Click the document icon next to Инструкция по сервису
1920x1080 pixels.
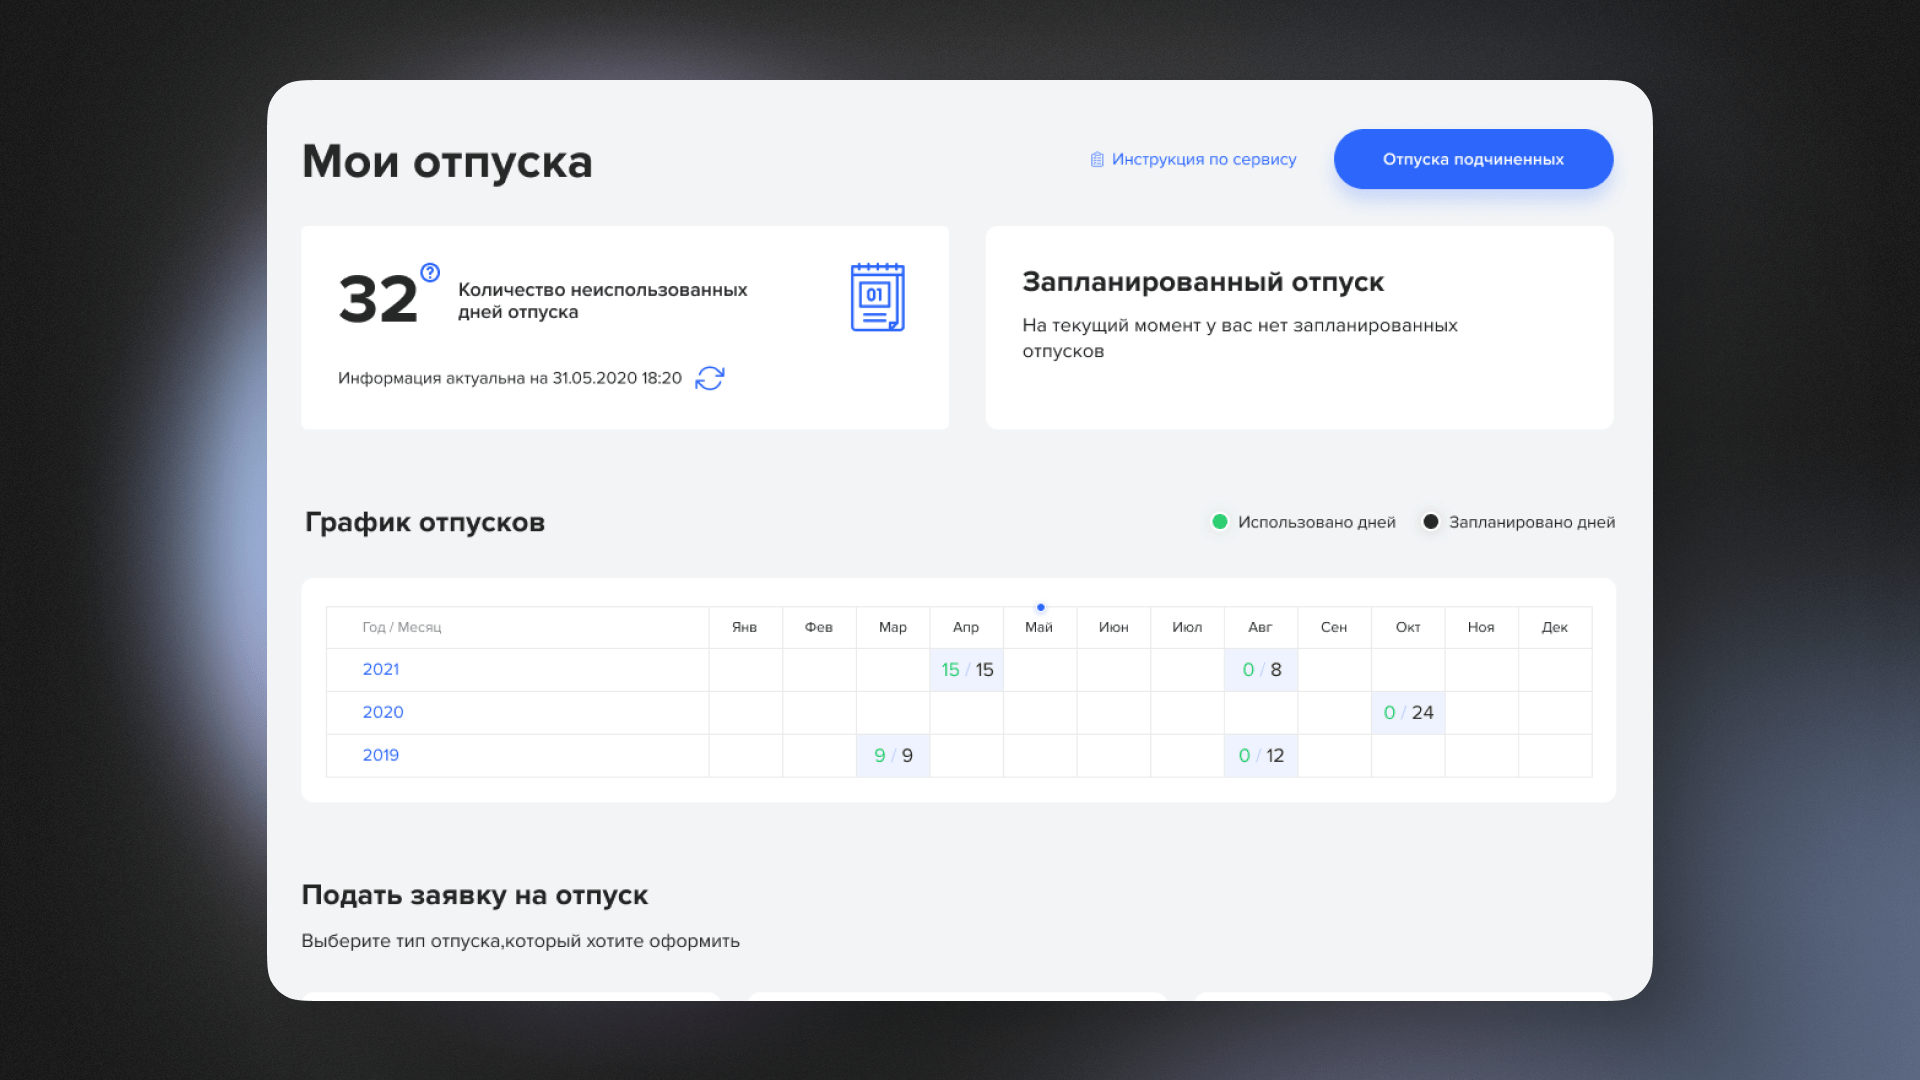point(1096,158)
